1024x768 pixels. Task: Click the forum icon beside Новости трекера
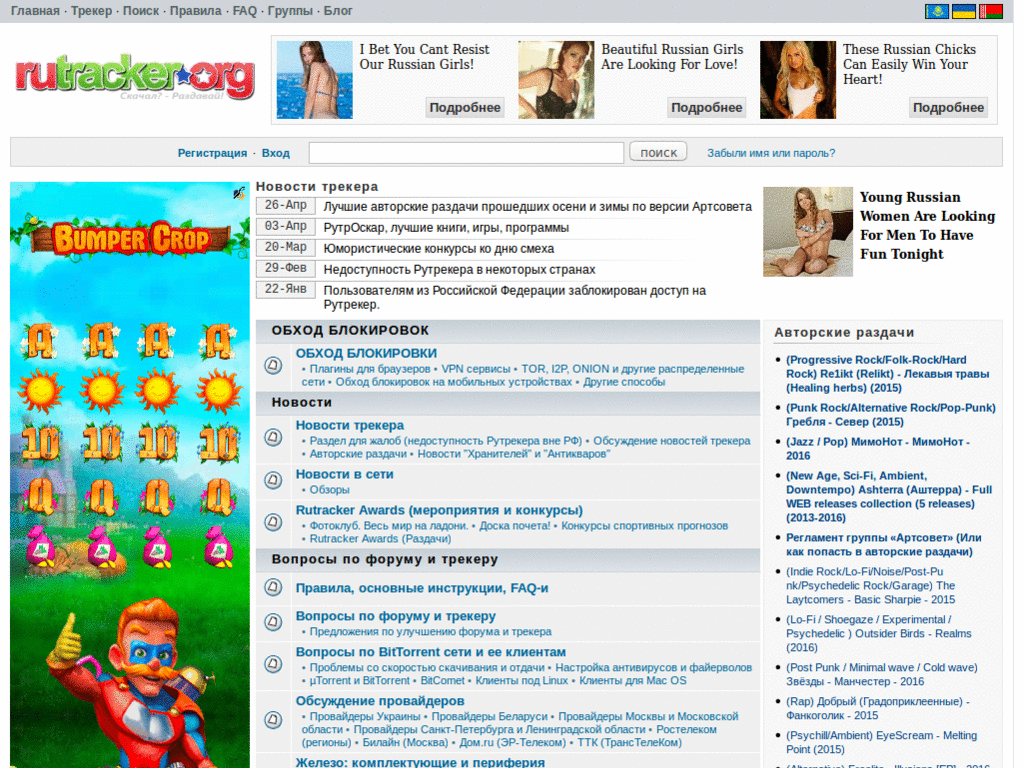pyautogui.click(x=272, y=436)
